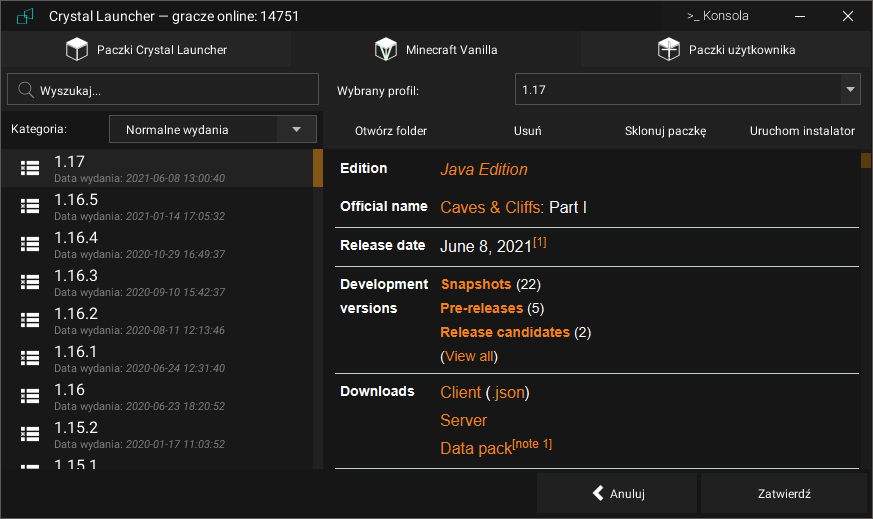The width and height of the screenshot is (873, 519).
Task: Select version 1.16.2 in the list
Action: [x=156, y=320]
